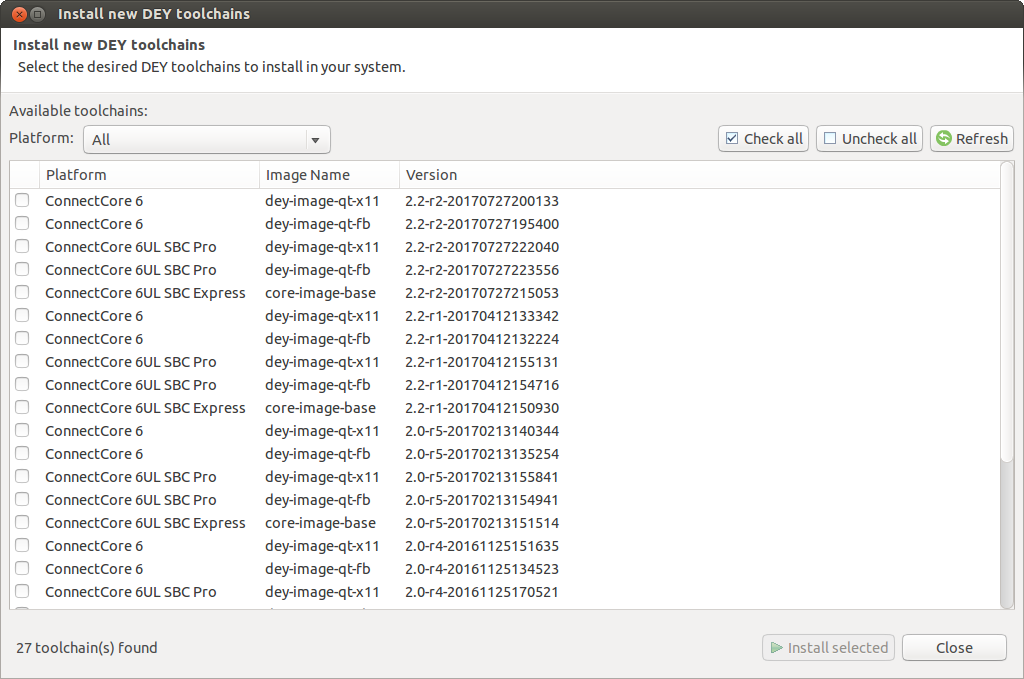Check the toolchain version 2.2-r2-20170727200133 checkbox
The width and height of the screenshot is (1024, 679).
[22, 201]
